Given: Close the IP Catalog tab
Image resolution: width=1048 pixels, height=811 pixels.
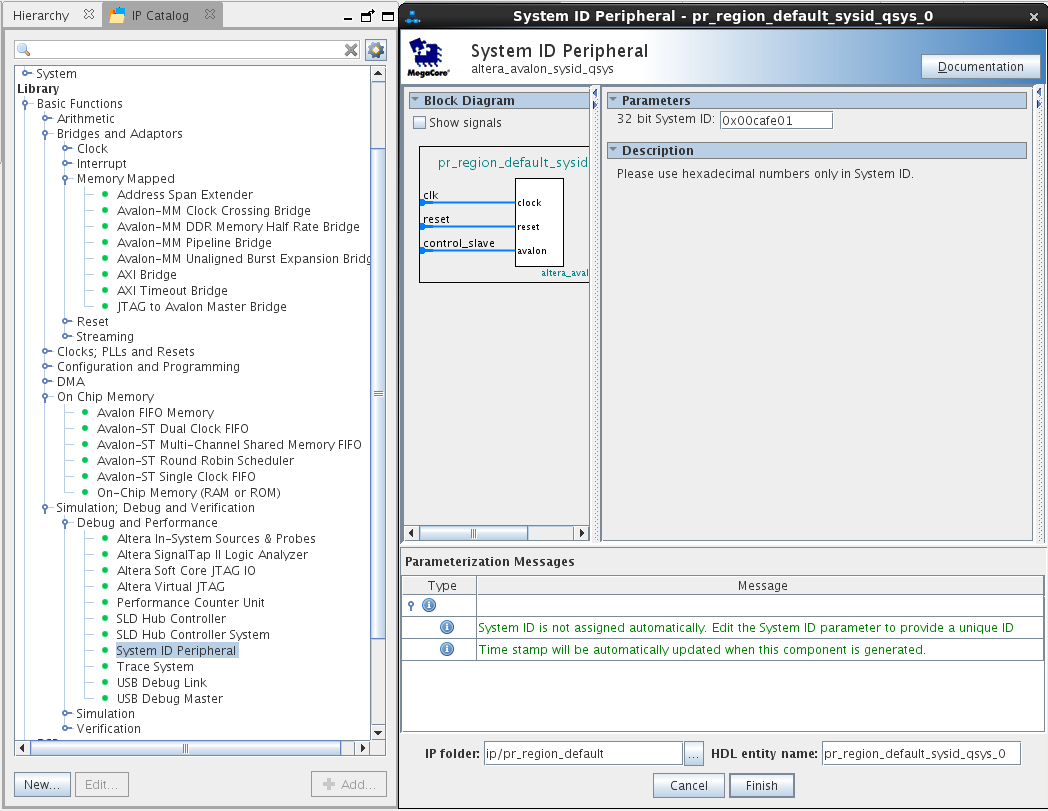Looking at the screenshot, I should (x=210, y=14).
